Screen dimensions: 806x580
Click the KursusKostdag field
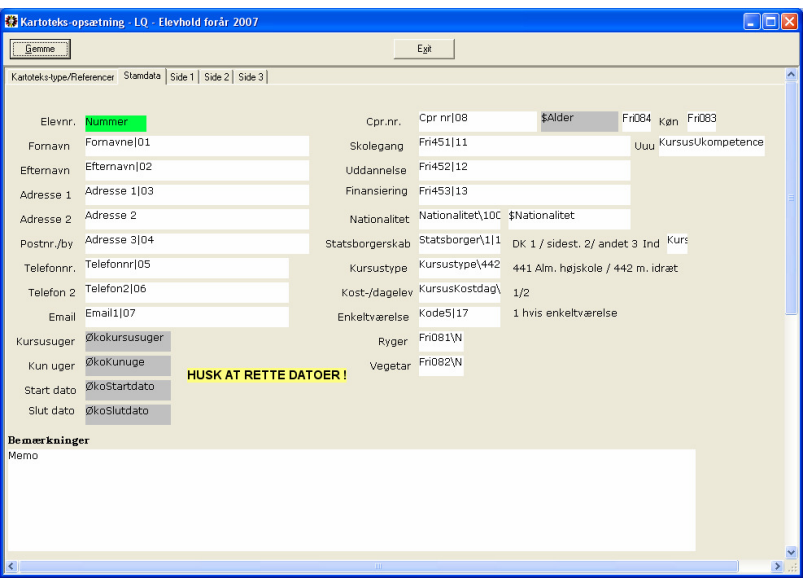point(460,293)
